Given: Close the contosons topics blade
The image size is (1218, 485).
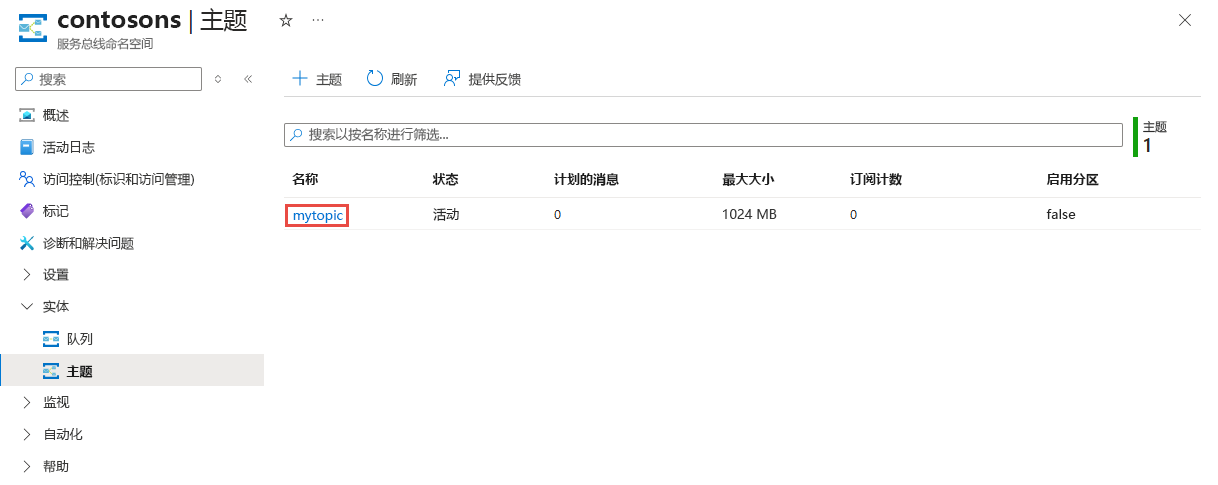Looking at the screenshot, I should (x=1185, y=20).
